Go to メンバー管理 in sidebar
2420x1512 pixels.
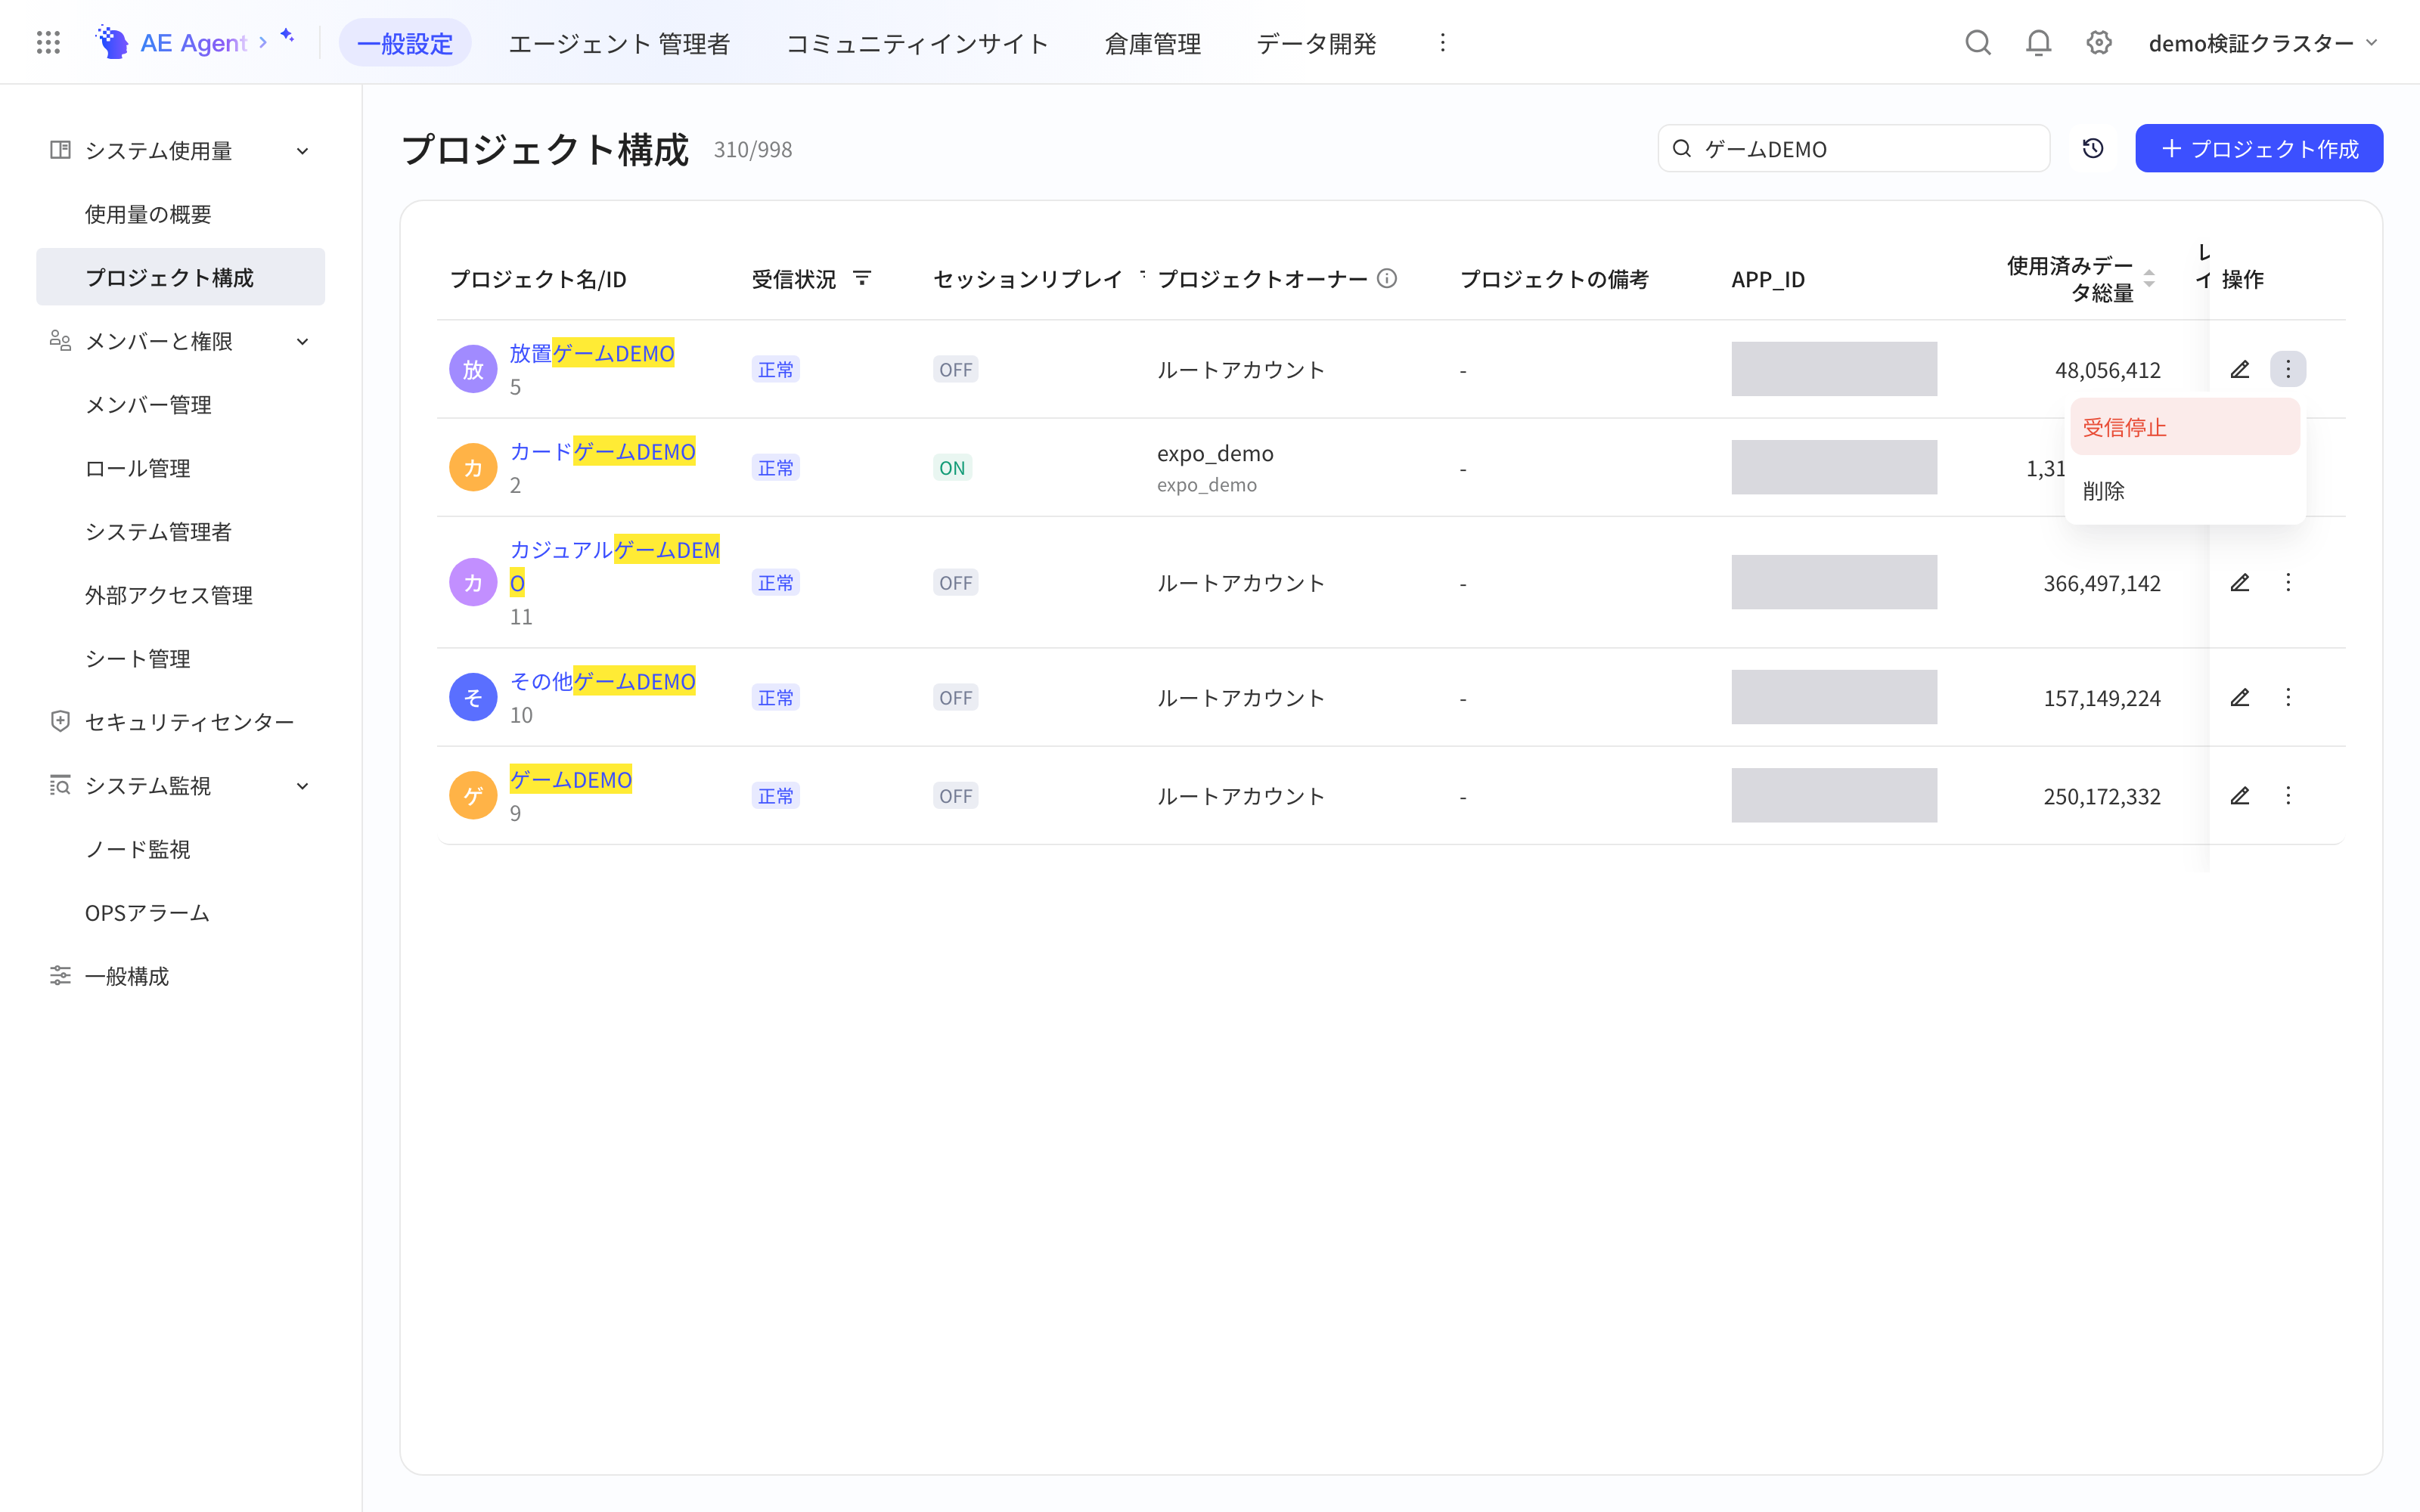pyautogui.click(x=148, y=404)
